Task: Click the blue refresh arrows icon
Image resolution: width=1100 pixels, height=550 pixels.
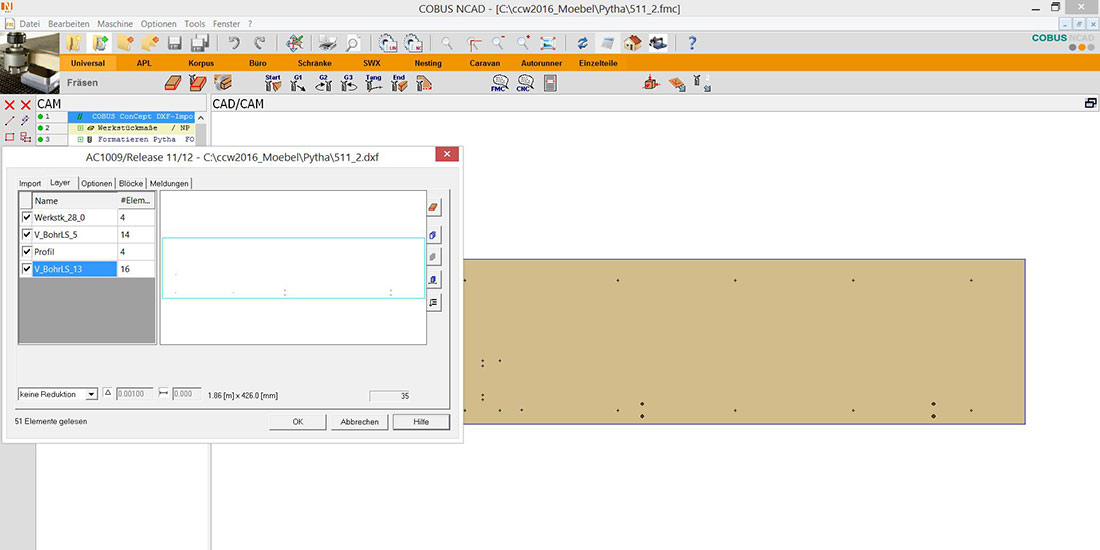Action: pyautogui.click(x=582, y=43)
